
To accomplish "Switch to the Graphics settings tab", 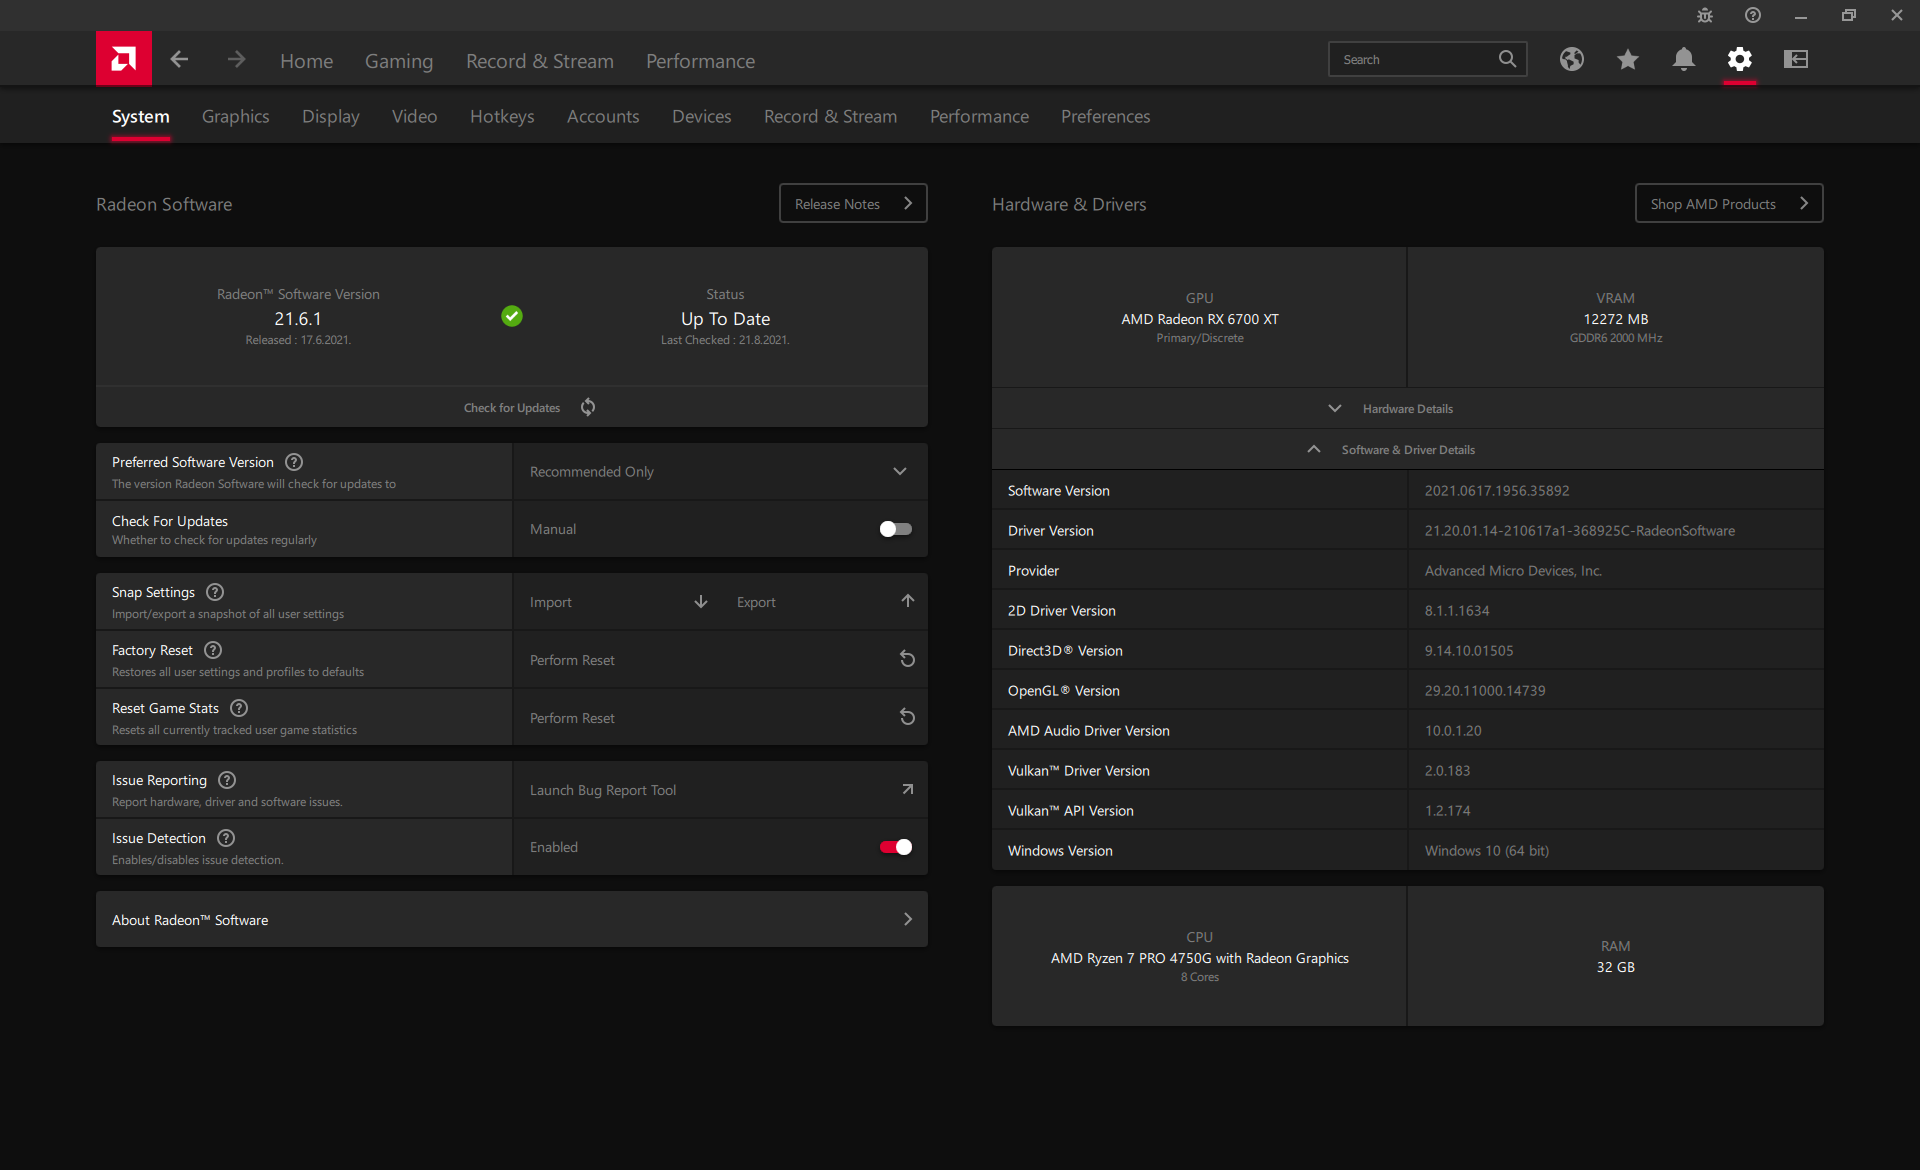I will coord(235,117).
